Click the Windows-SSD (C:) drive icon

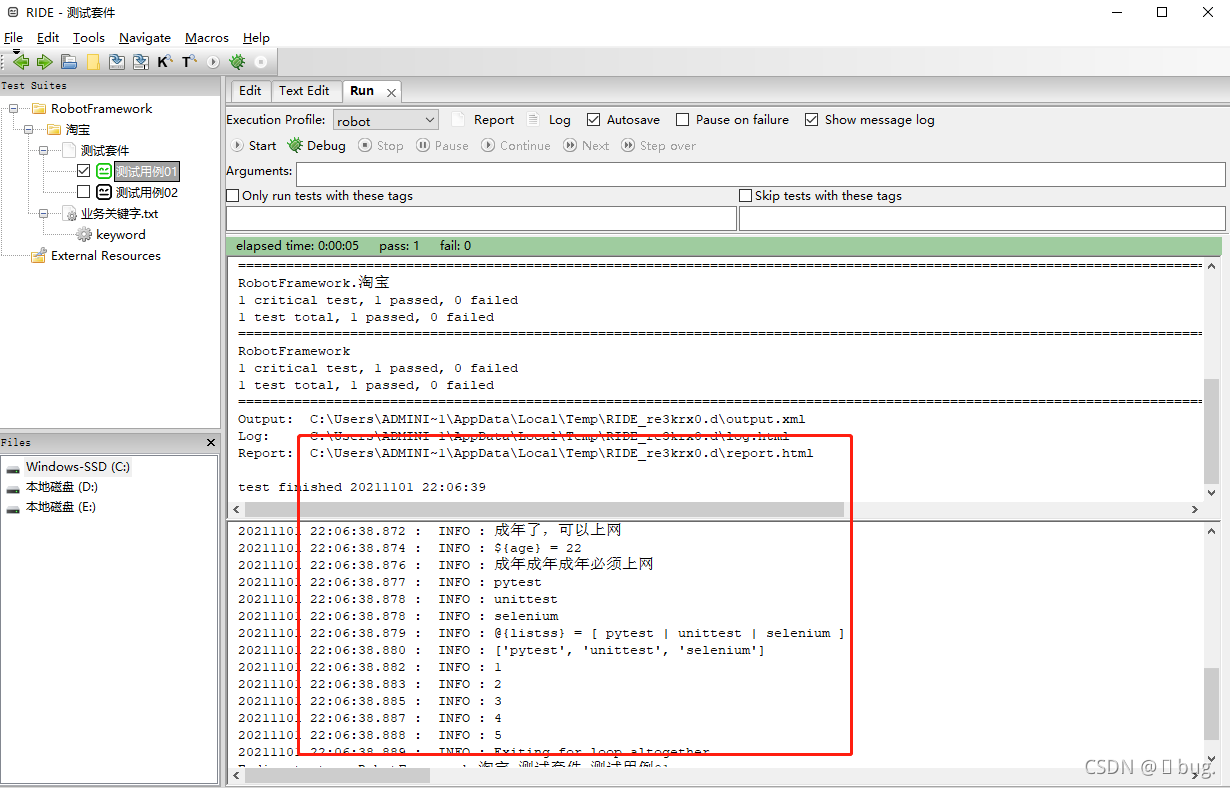[13, 467]
